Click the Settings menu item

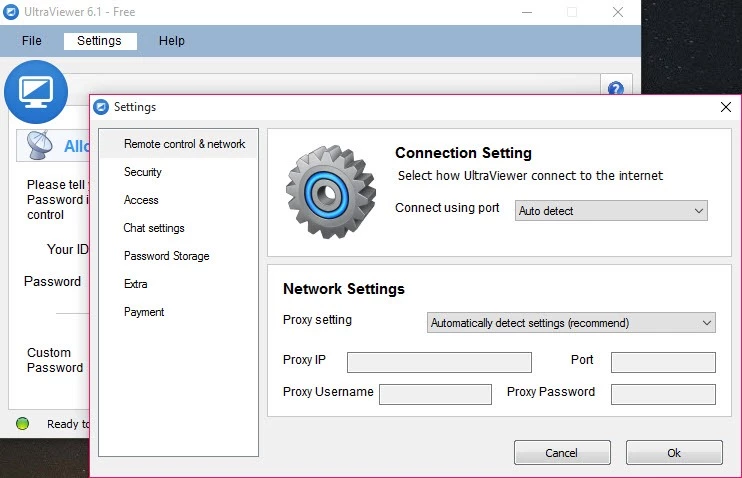(99, 41)
